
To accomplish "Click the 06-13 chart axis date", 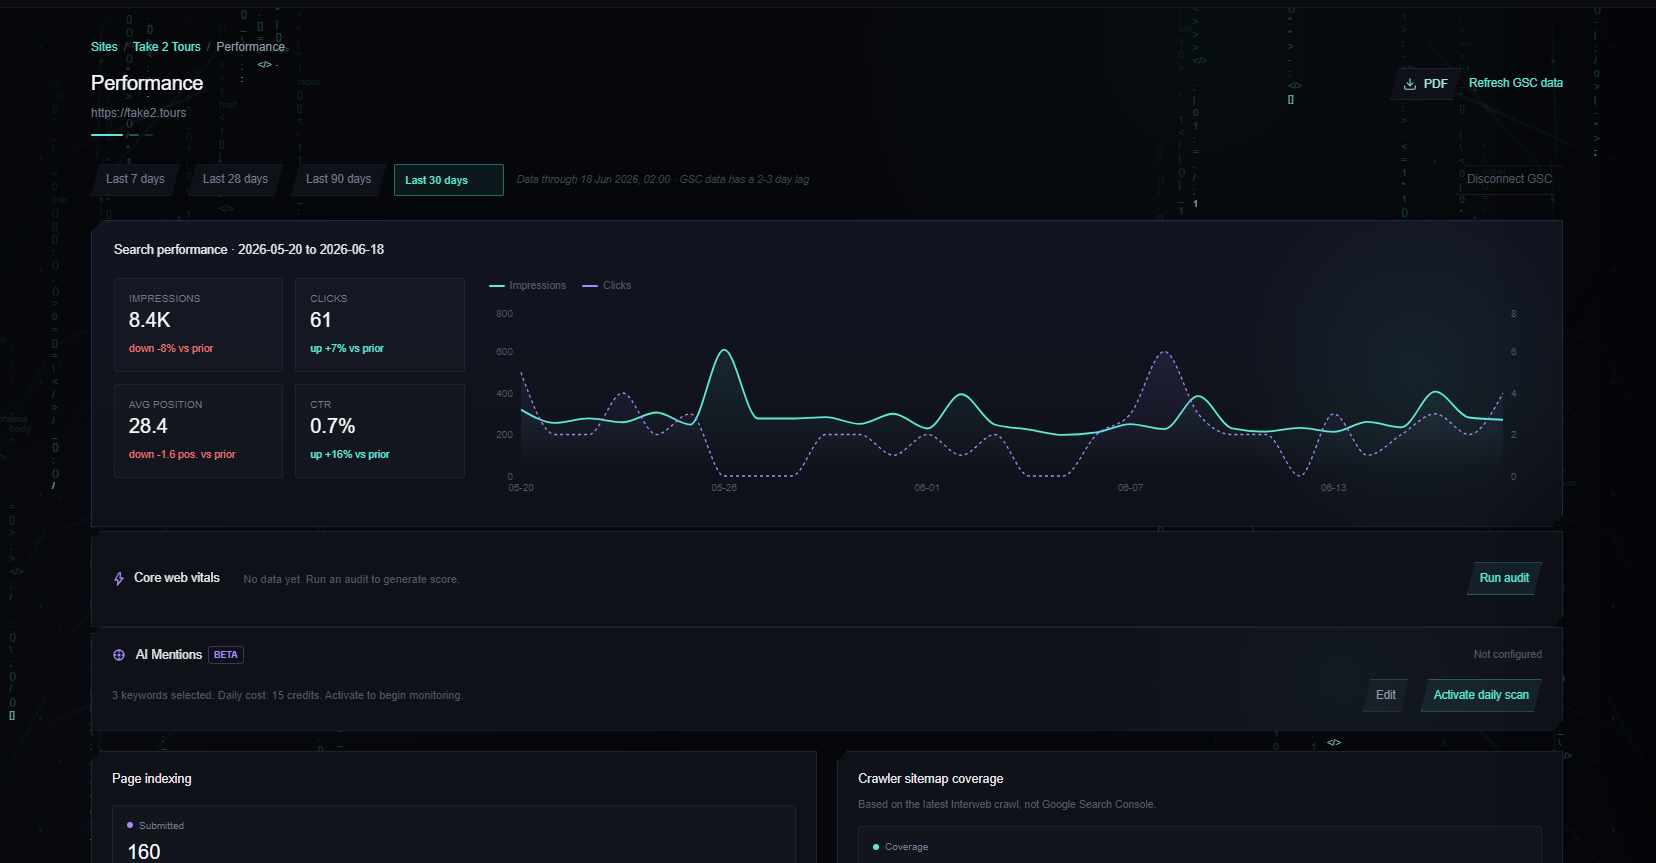I will click(x=1333, y=488).
